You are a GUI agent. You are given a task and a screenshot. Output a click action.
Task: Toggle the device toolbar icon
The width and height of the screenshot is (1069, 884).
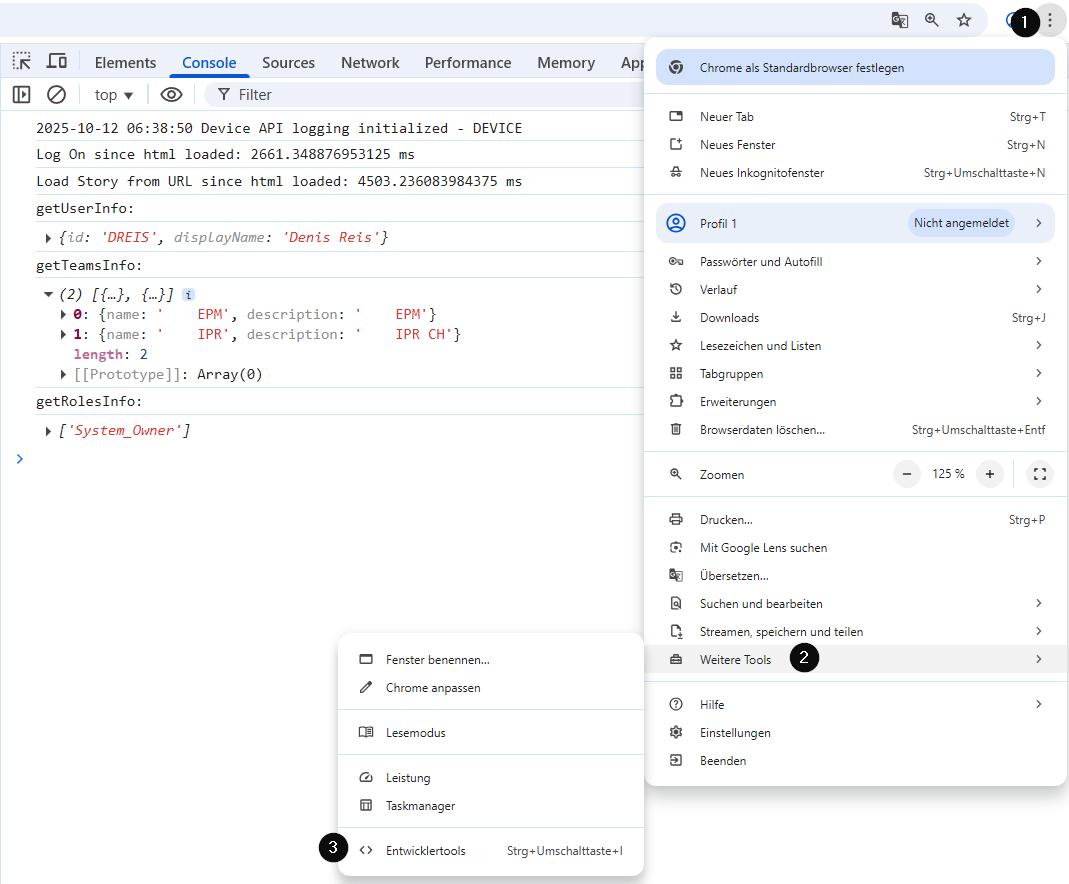click(57, 62)
